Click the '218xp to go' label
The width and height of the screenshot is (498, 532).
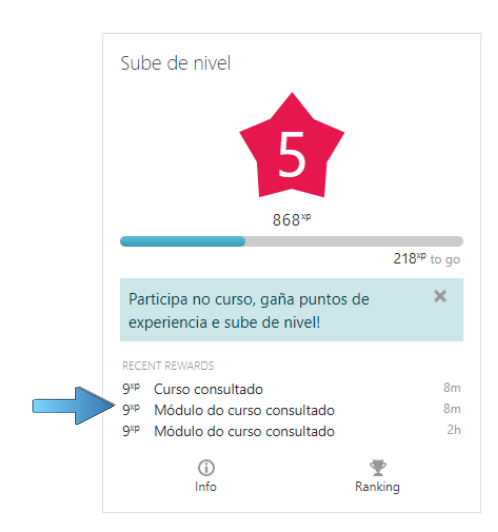(x=426, y=259)
